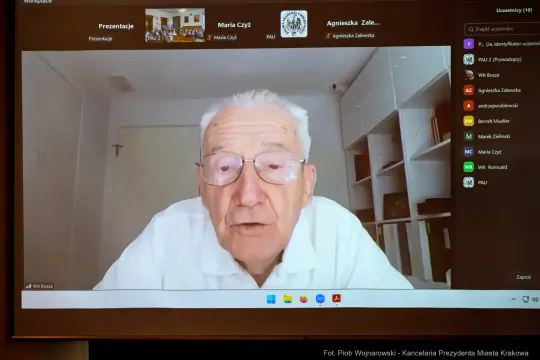Click muted microphone icon beside Agnieszka Zalewska label
Screen dimensions: 540x360
(x=328, y=35)
